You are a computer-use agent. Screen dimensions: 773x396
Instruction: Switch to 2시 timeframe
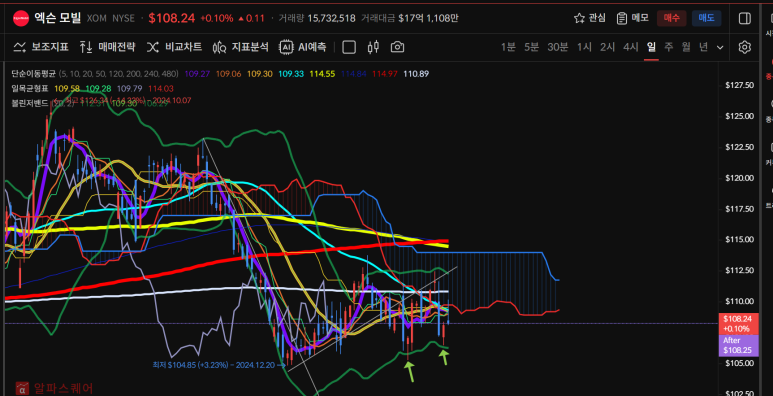coord(607,47)
